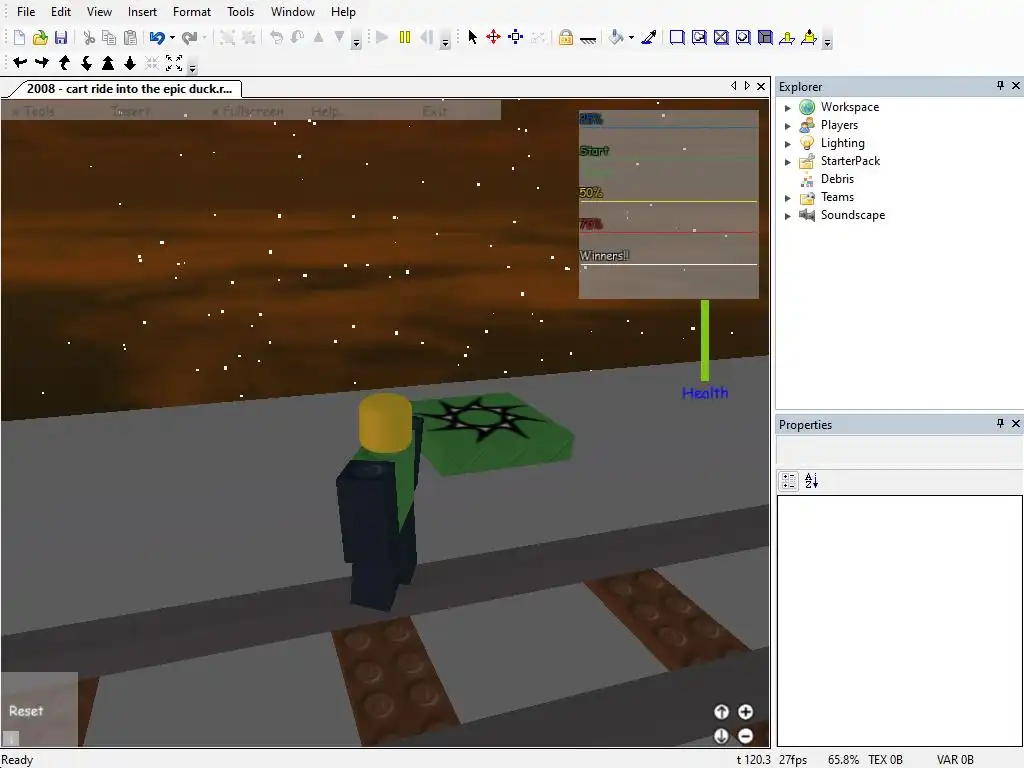Expand the StarterPack tree node
Viewport: 1024px width, 768px height.
[788, 161]
